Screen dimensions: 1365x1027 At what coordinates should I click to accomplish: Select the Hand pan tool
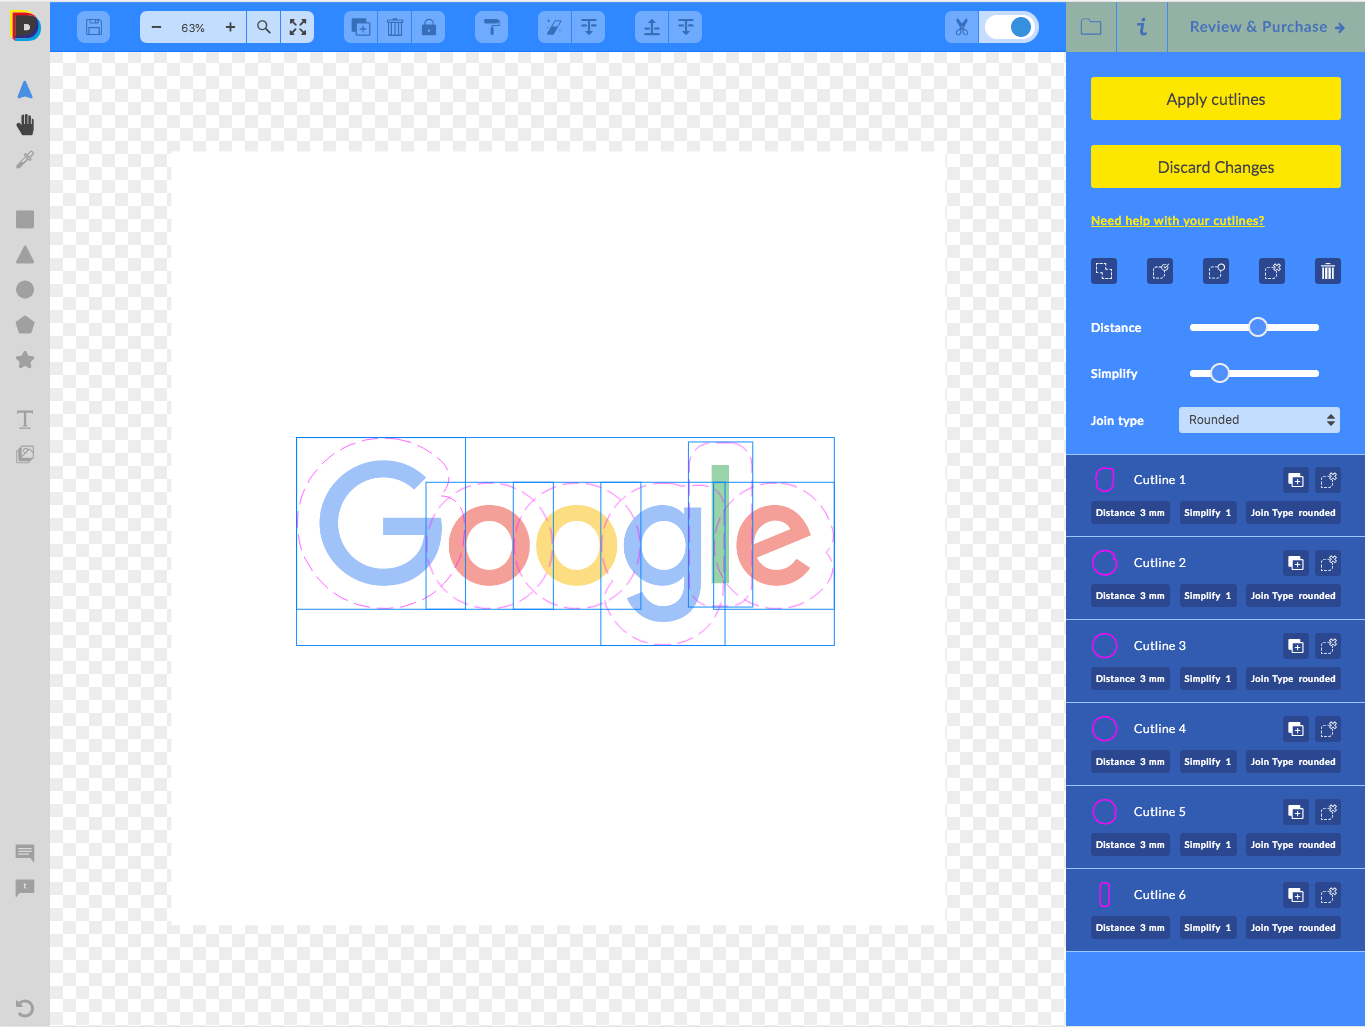pos(24,124)
